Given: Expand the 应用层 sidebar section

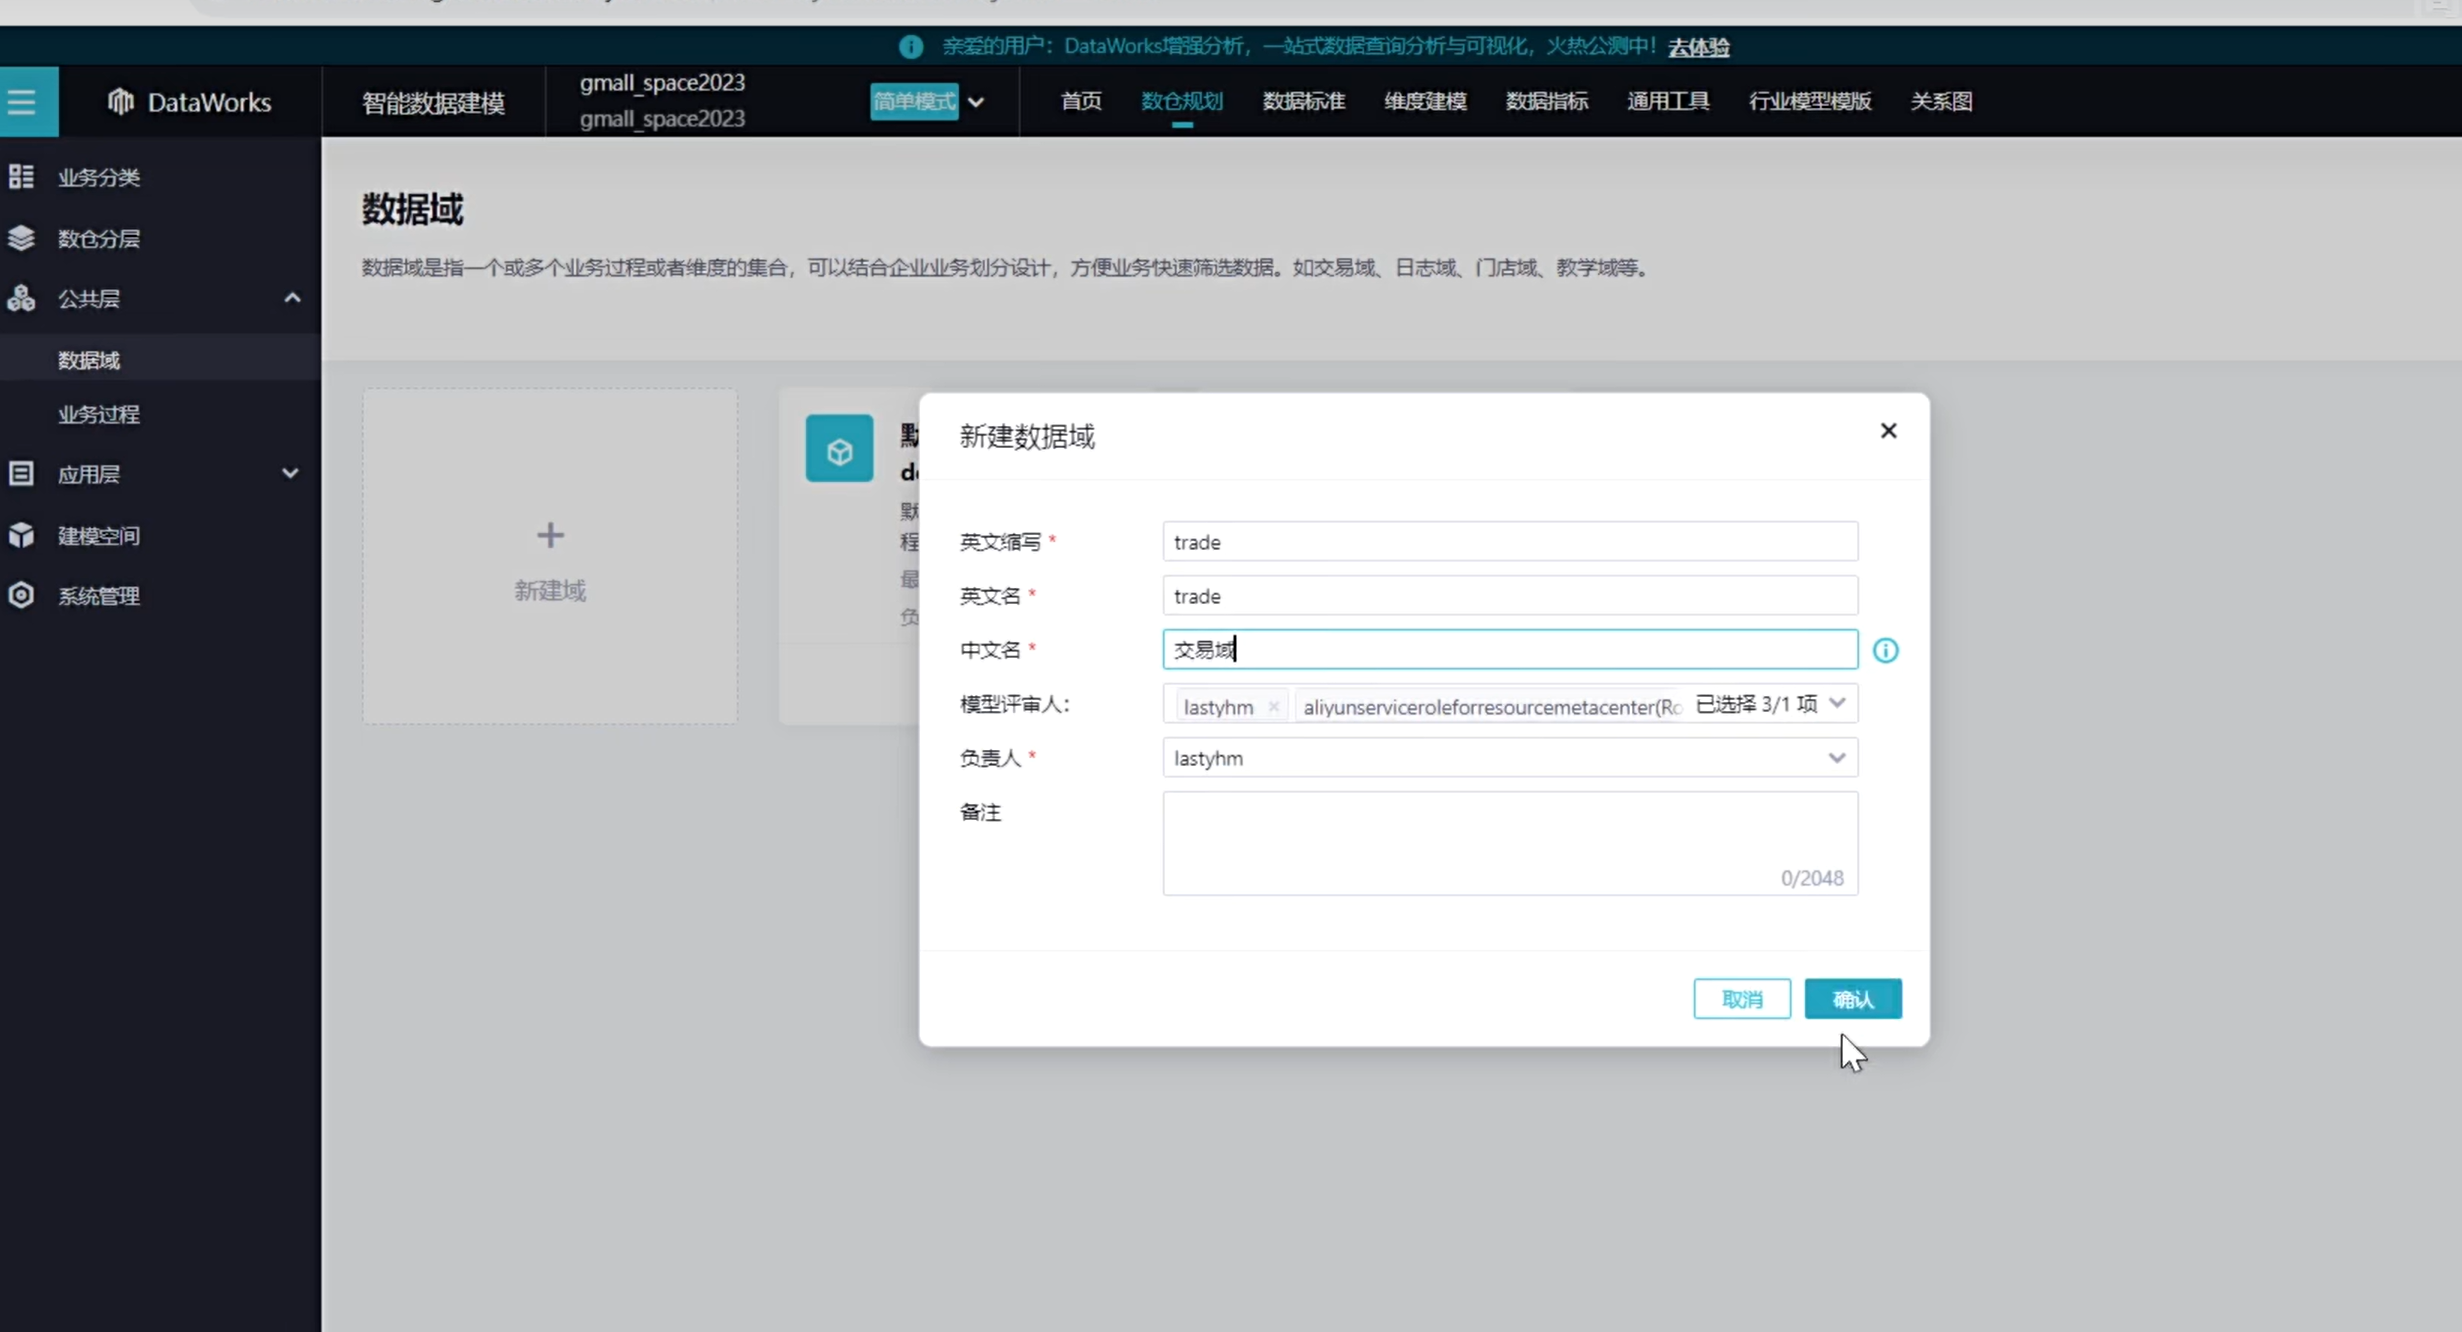Looking at the screenshot, I should click(290, 473).
